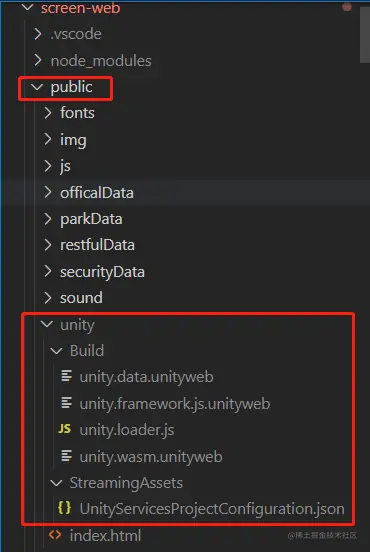Collapse the public folder chevron
The height and width of the screenshot is (552, 370).
coord(37,87)
